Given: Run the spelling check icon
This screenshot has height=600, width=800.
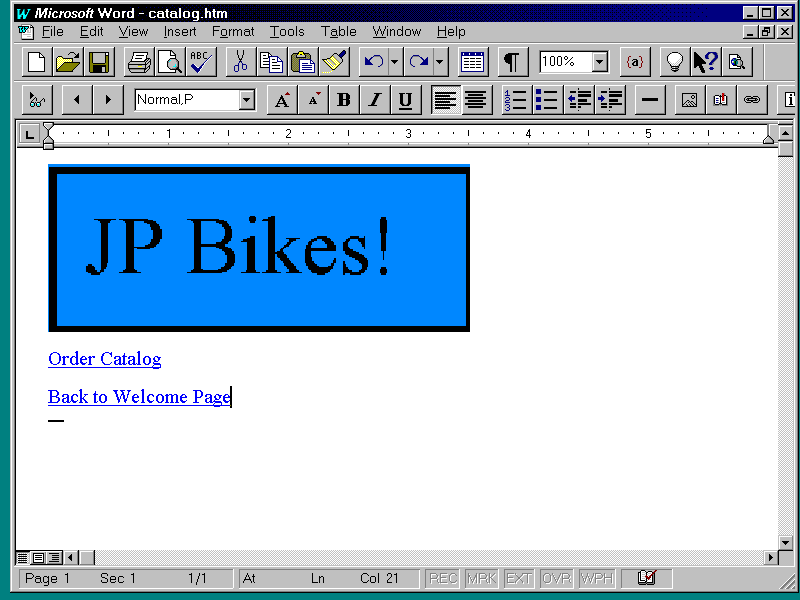Looking at the screenshot, I should point(201,62).
